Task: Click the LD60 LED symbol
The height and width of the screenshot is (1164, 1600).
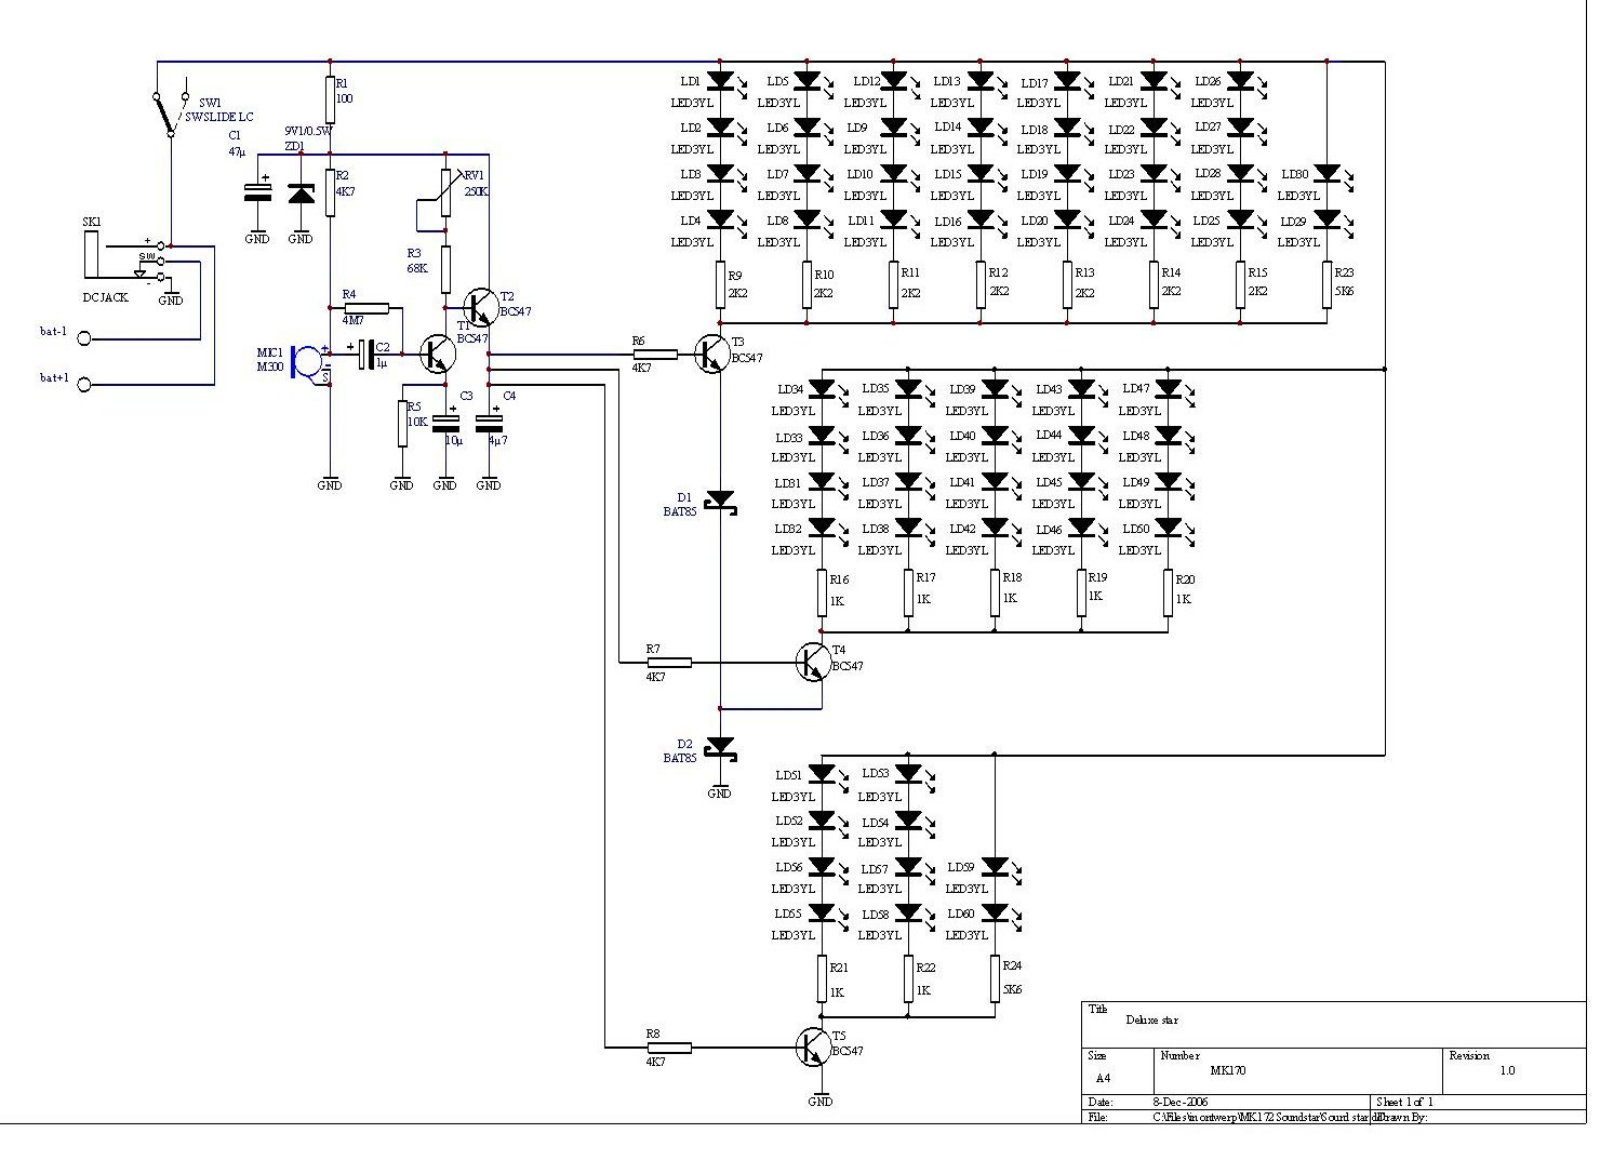Action: (x=1000, y=914)
